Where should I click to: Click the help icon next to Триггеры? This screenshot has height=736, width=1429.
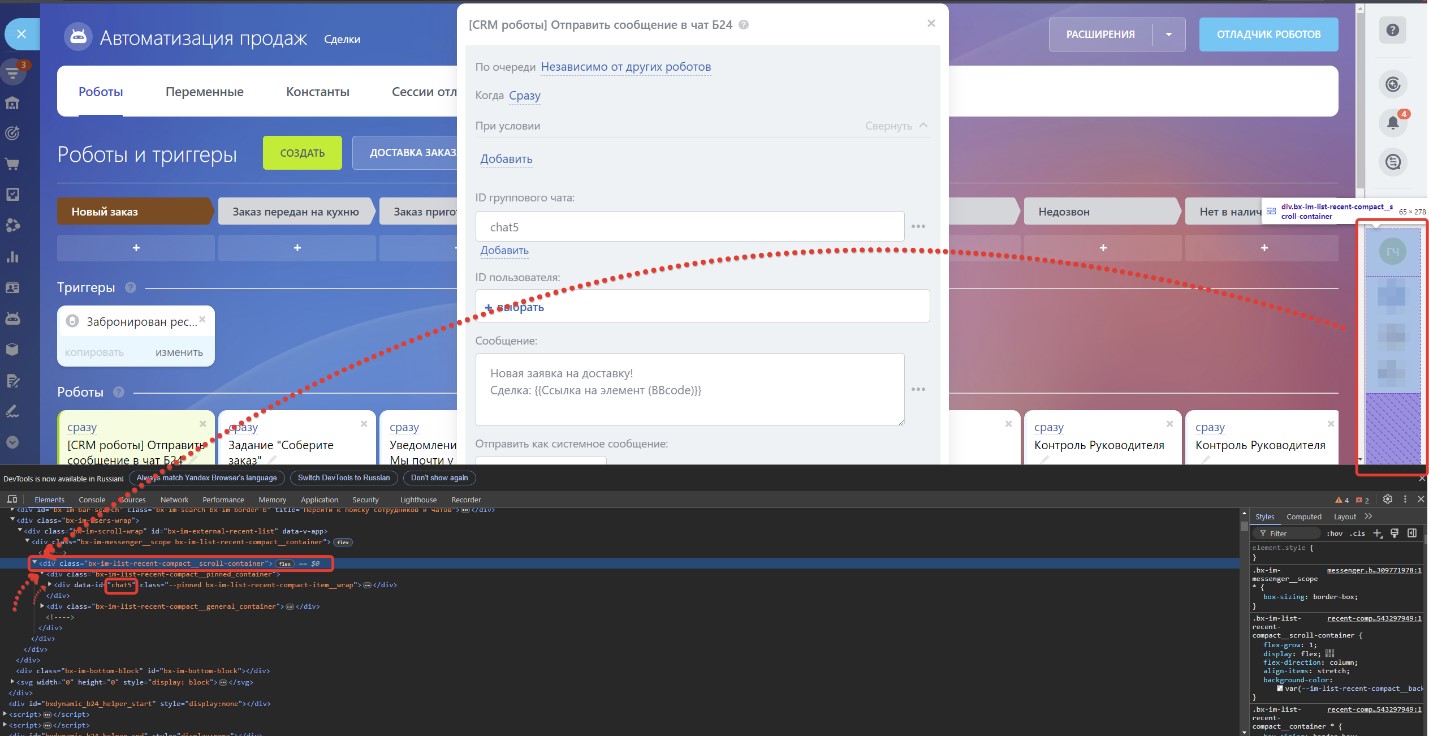coord(130,288)
